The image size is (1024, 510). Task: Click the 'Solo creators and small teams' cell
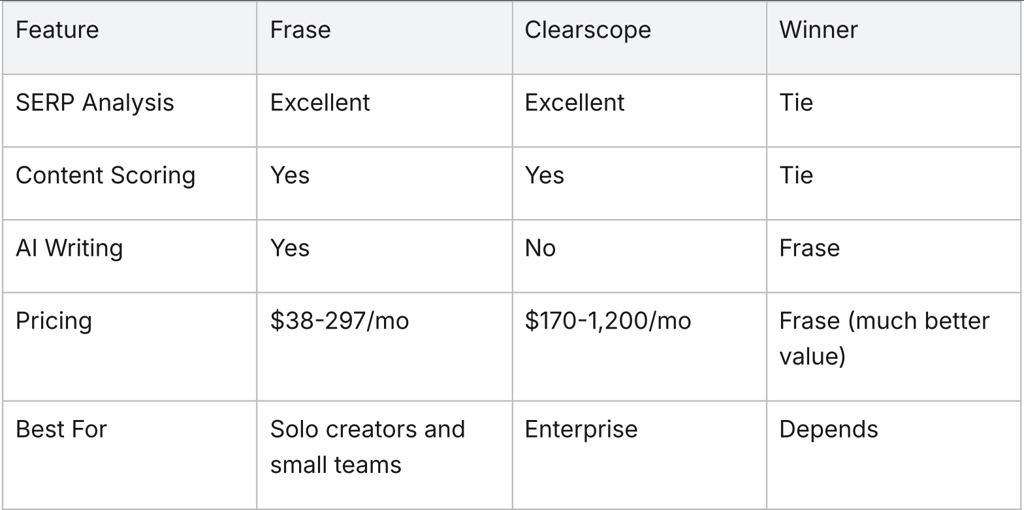click(x=367, y=447)
